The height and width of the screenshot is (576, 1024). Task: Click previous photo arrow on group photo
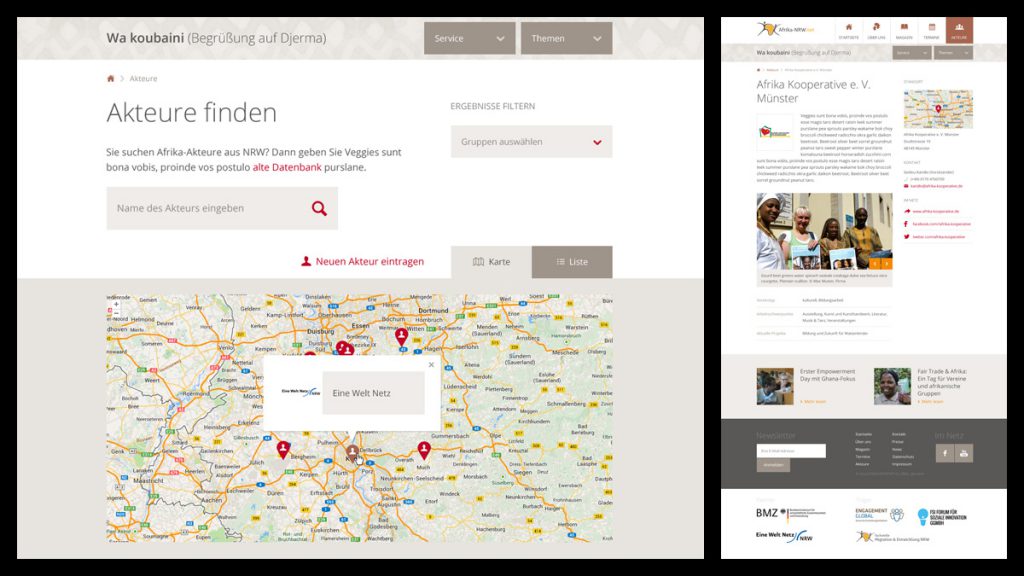[874, 264]
